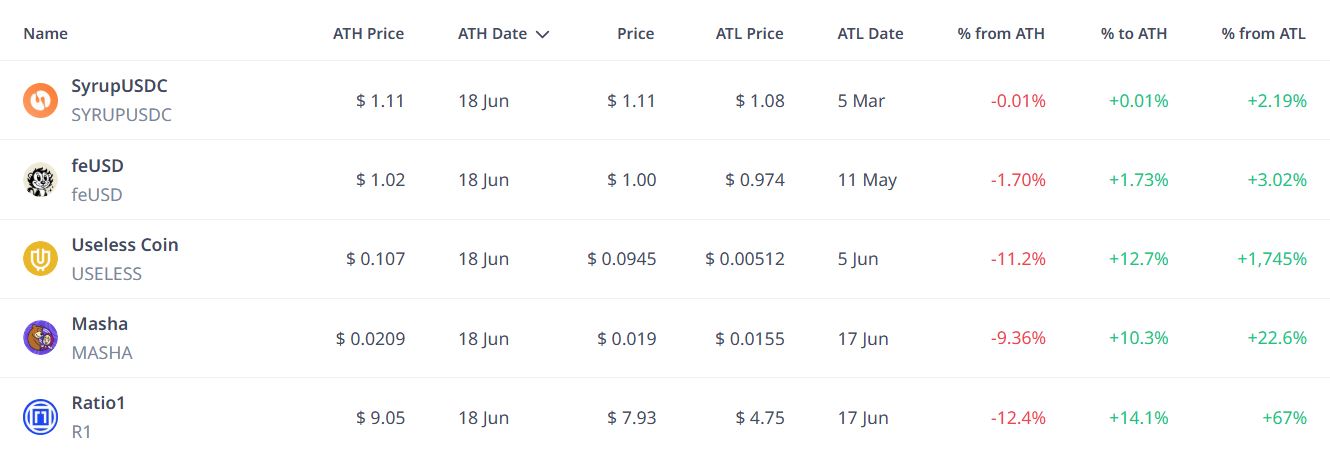Image resolution: width=1330 pixels, height=456 pixels.
Task: Sort by % to ATH header
Action: coord(1134,34)
